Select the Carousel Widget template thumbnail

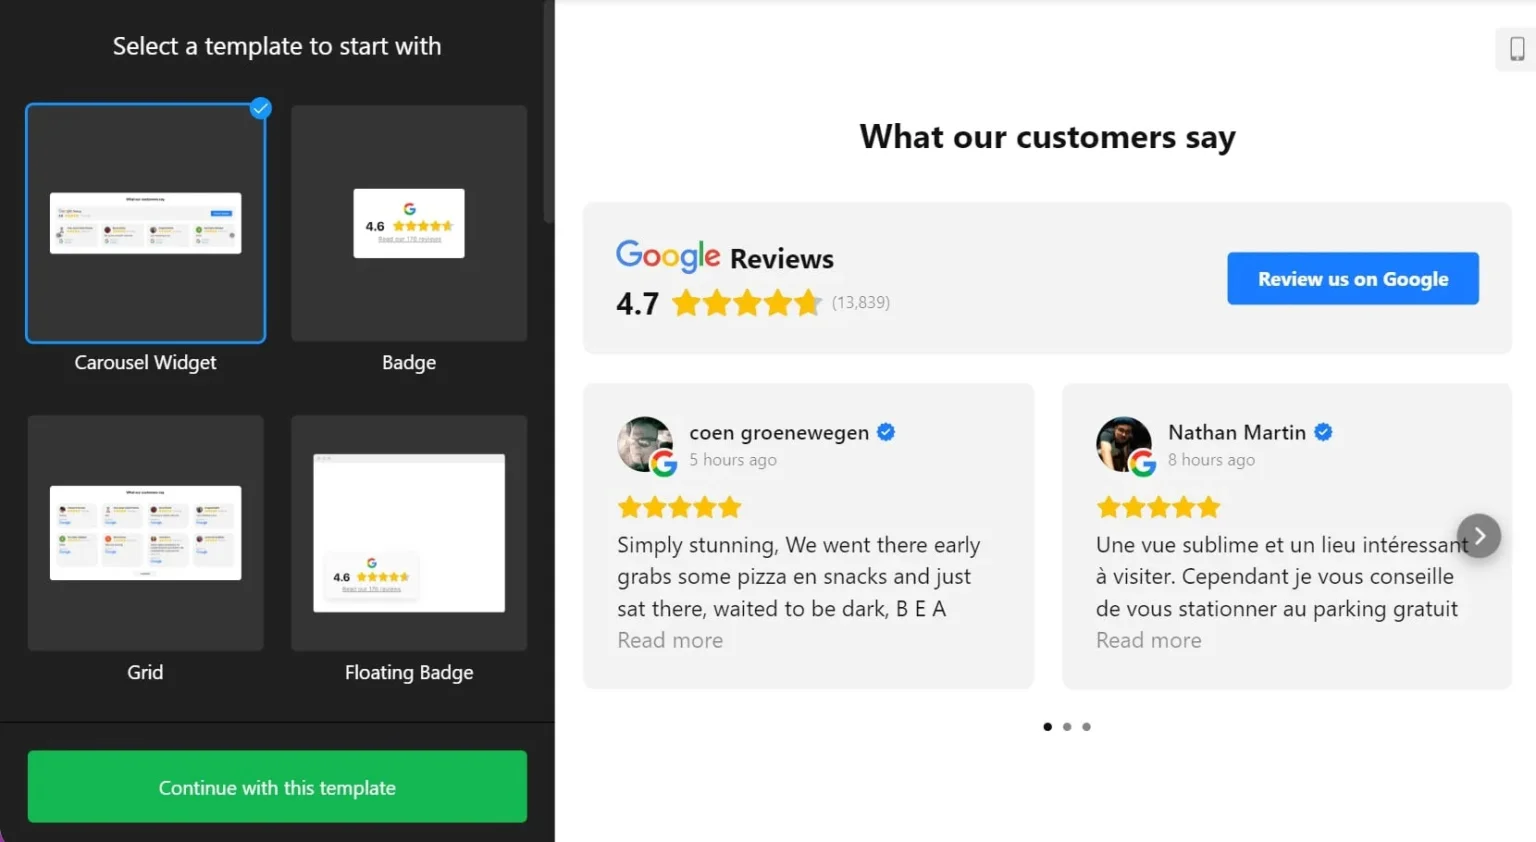145,223
